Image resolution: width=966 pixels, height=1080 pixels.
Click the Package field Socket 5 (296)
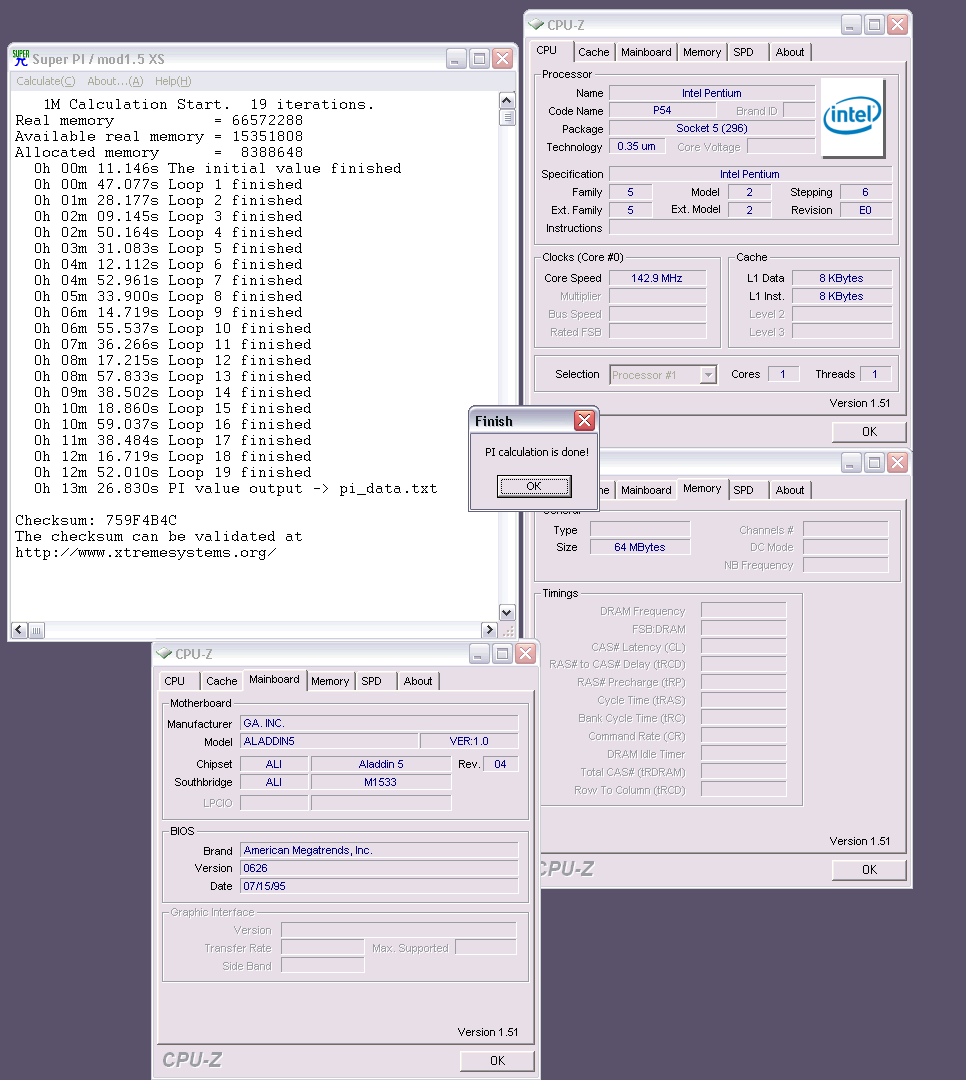coord(712,128)
